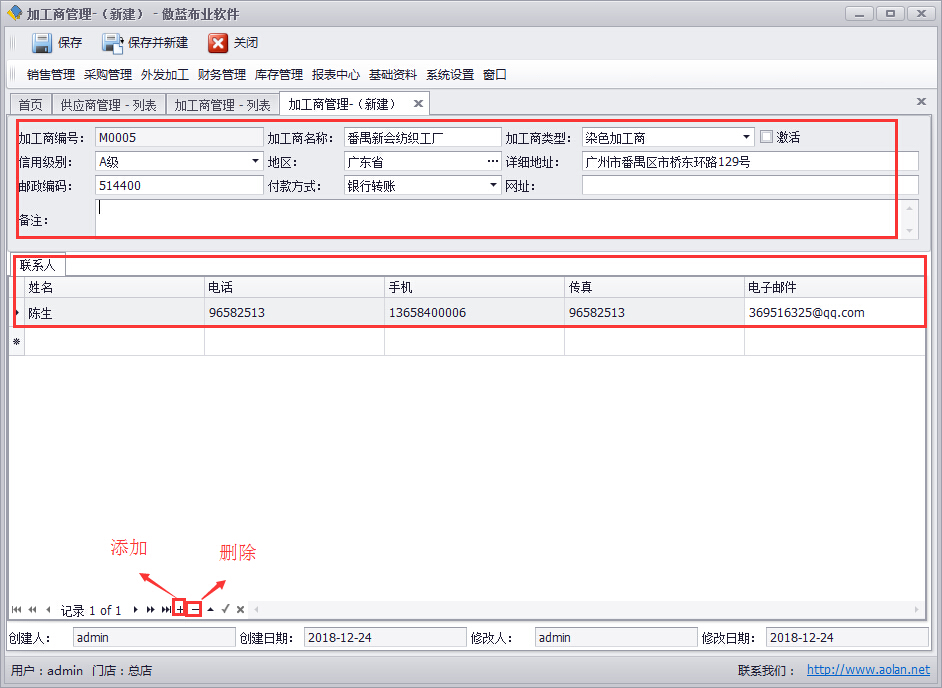Open the www.aolan.net link
This screenshot has height=688, width=942.
(867, 670)
